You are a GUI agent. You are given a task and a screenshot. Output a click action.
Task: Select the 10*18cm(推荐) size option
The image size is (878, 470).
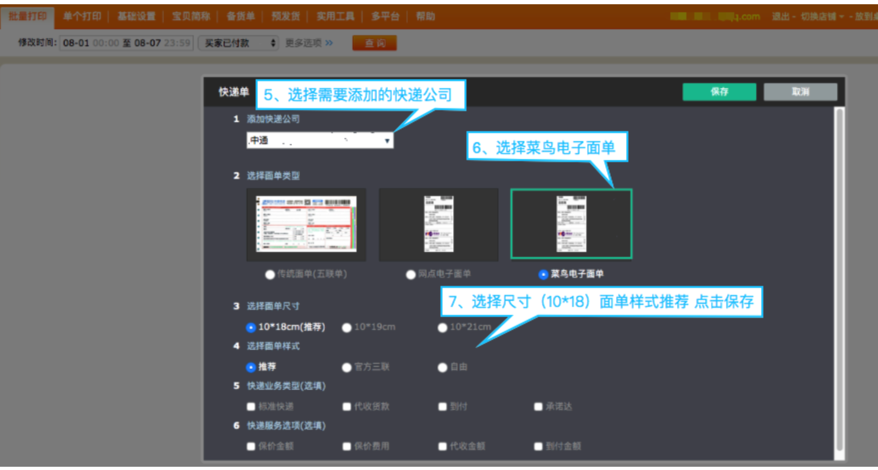coord(251,328)
